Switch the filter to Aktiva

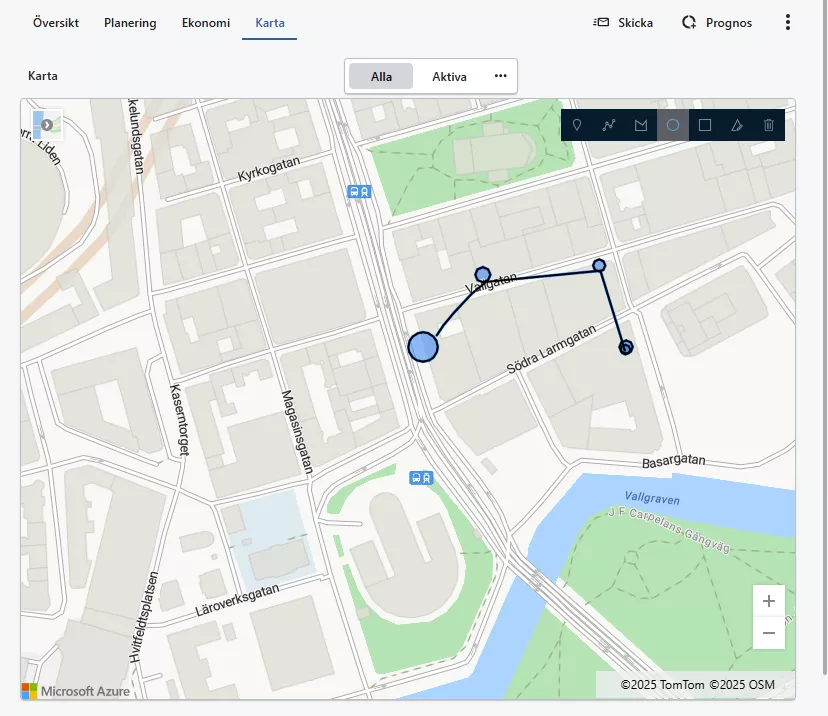coord(449,76)
